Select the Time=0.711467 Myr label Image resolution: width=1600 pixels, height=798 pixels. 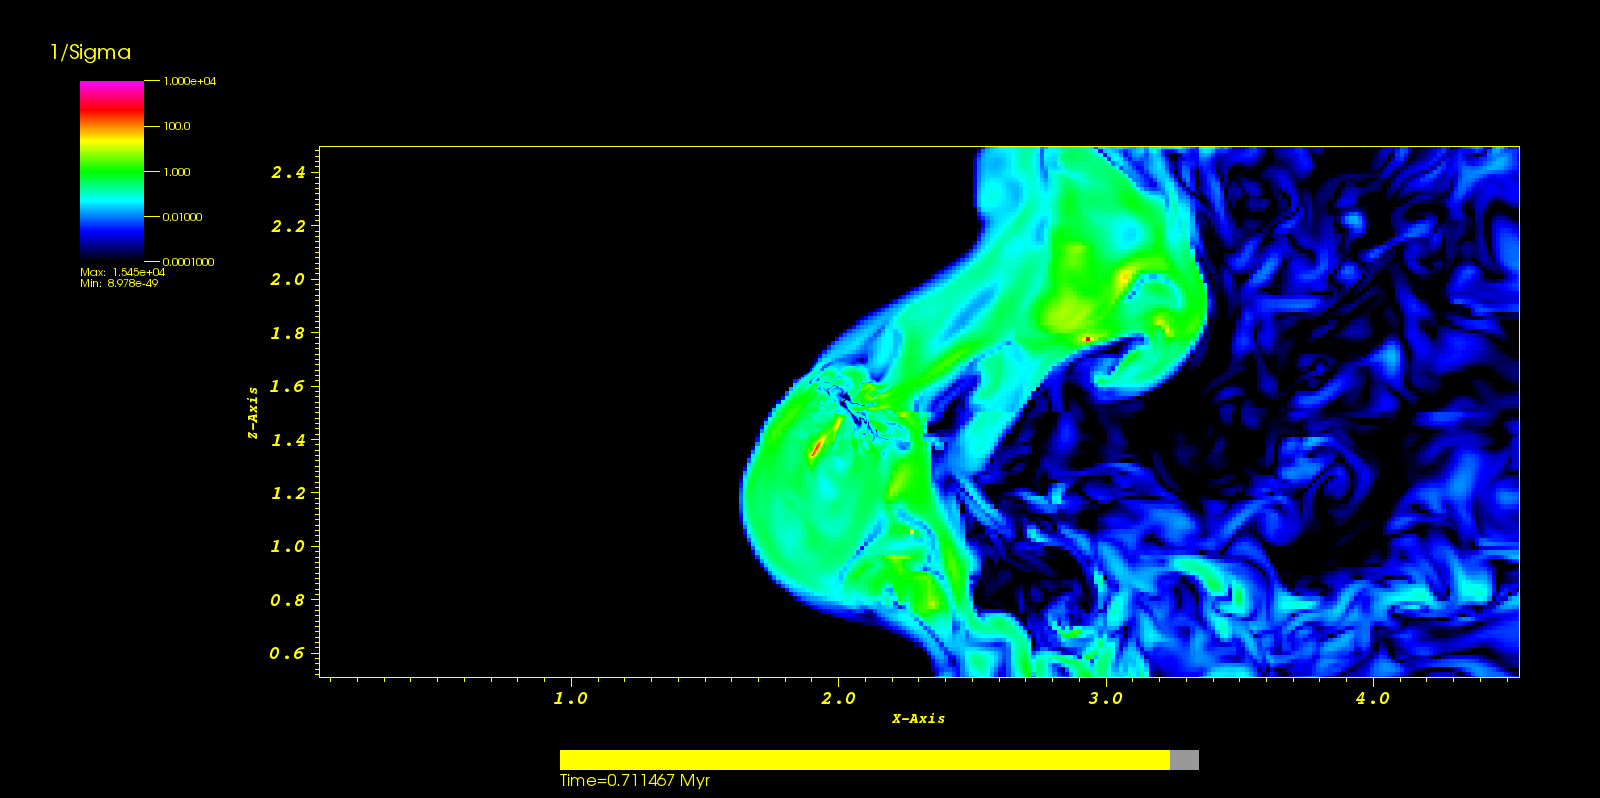click(x=635, y=781)
